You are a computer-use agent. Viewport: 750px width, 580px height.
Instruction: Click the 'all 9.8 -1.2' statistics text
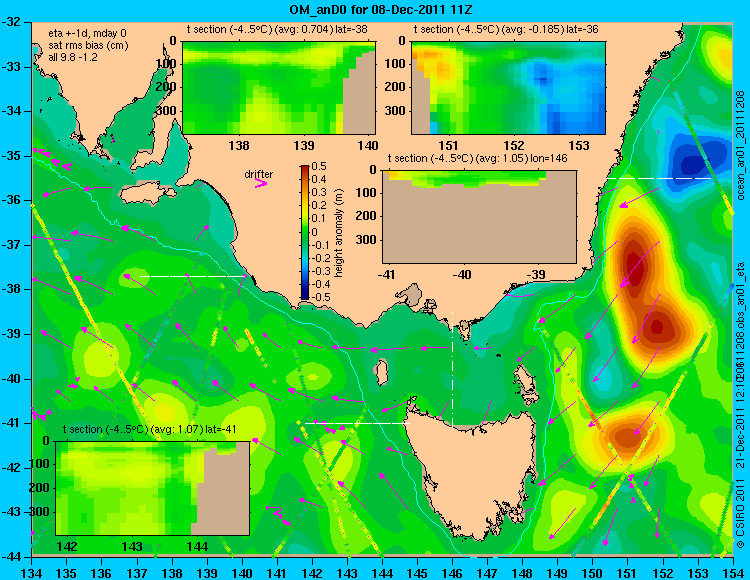point(73,57)
